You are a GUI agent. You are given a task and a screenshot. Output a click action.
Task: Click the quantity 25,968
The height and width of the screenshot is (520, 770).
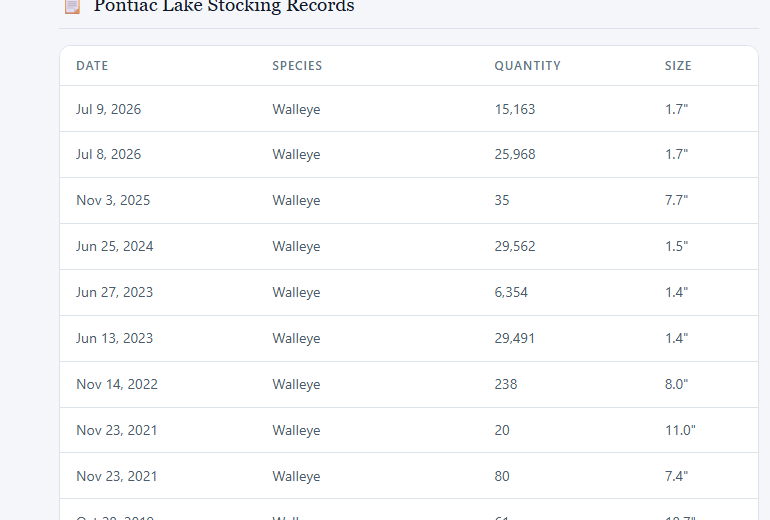(x=515, y=154)
